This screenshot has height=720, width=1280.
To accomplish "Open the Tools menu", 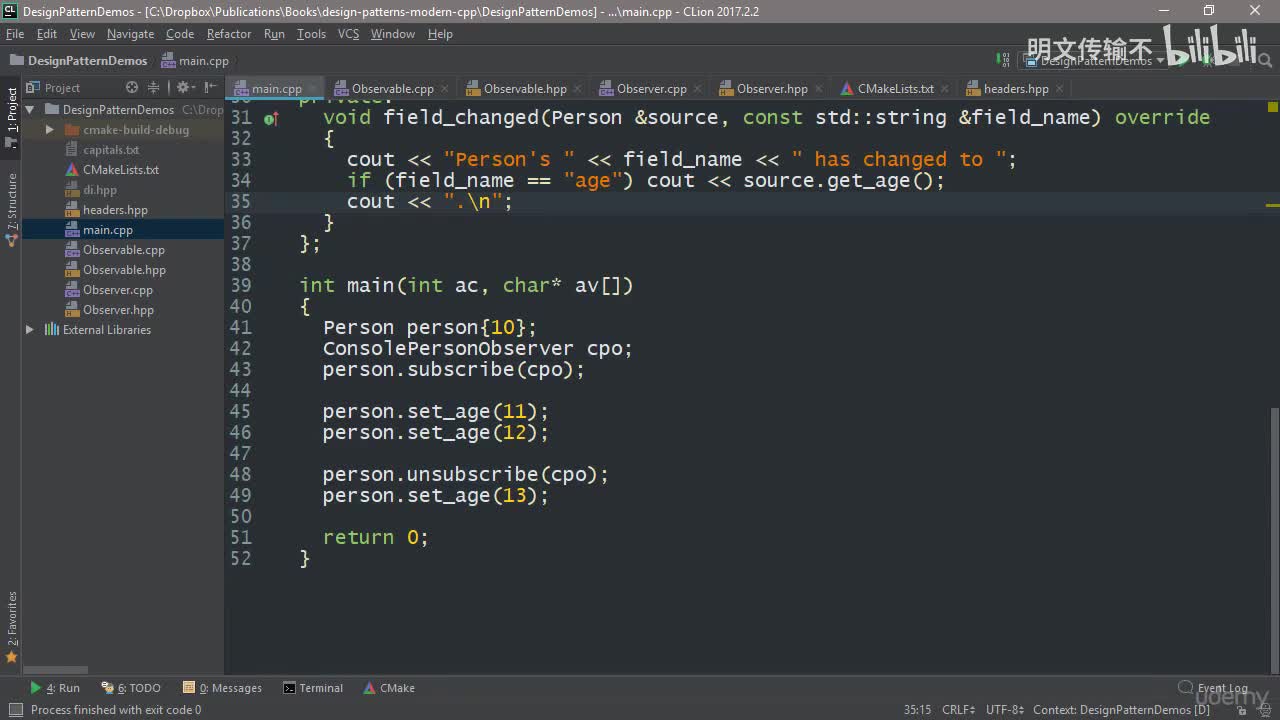I will 311,34.
